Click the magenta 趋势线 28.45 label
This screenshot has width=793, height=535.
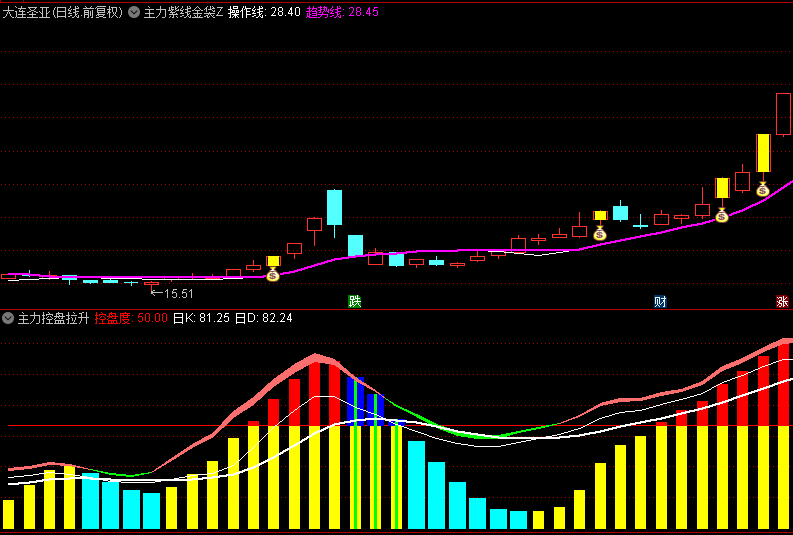coord(342,13)
